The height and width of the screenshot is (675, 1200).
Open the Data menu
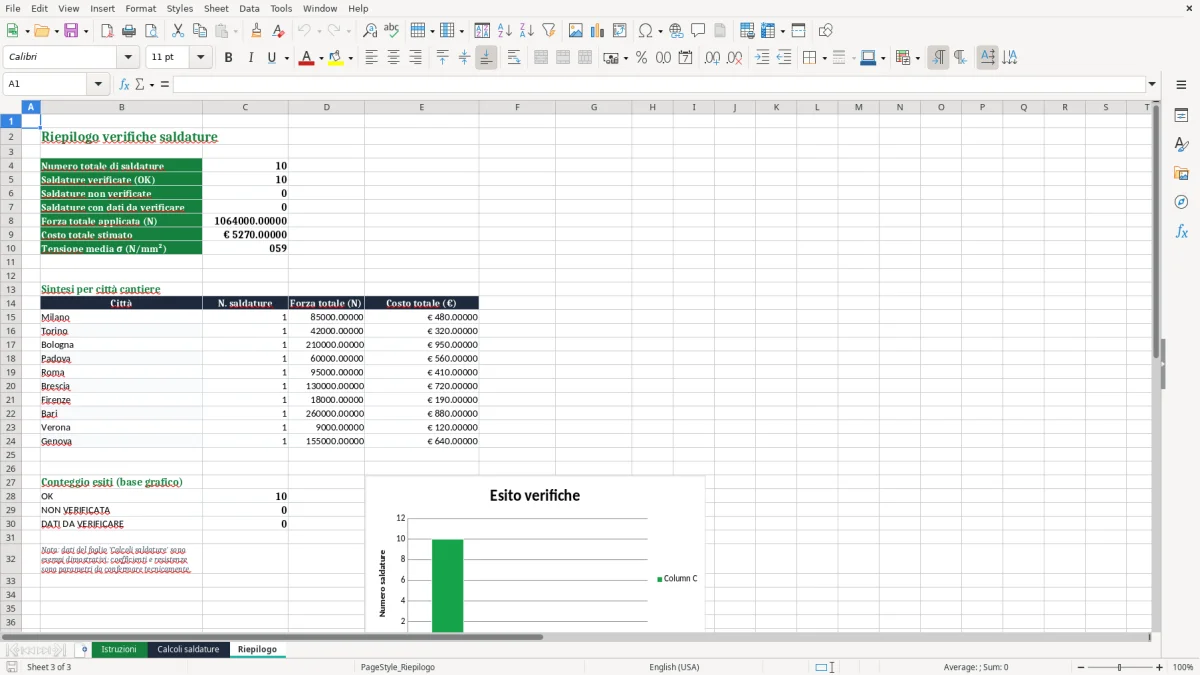249,8
